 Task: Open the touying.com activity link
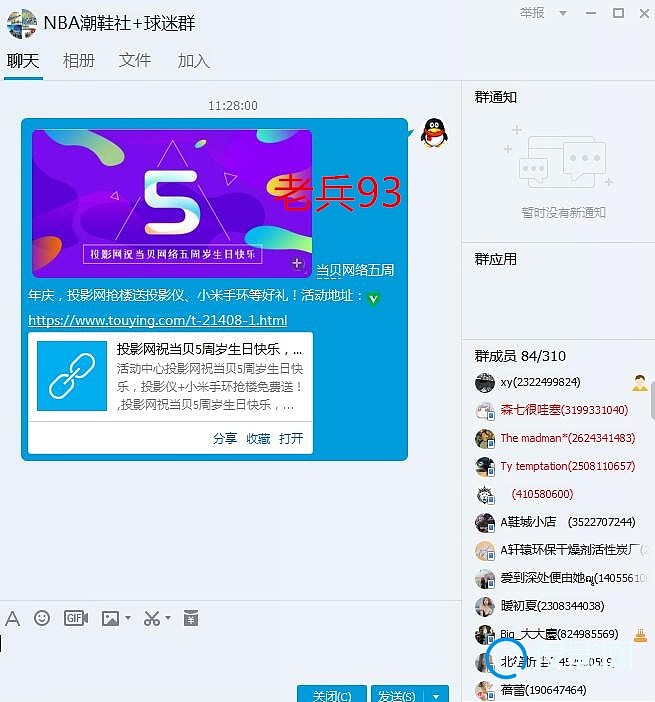point(158,320)
